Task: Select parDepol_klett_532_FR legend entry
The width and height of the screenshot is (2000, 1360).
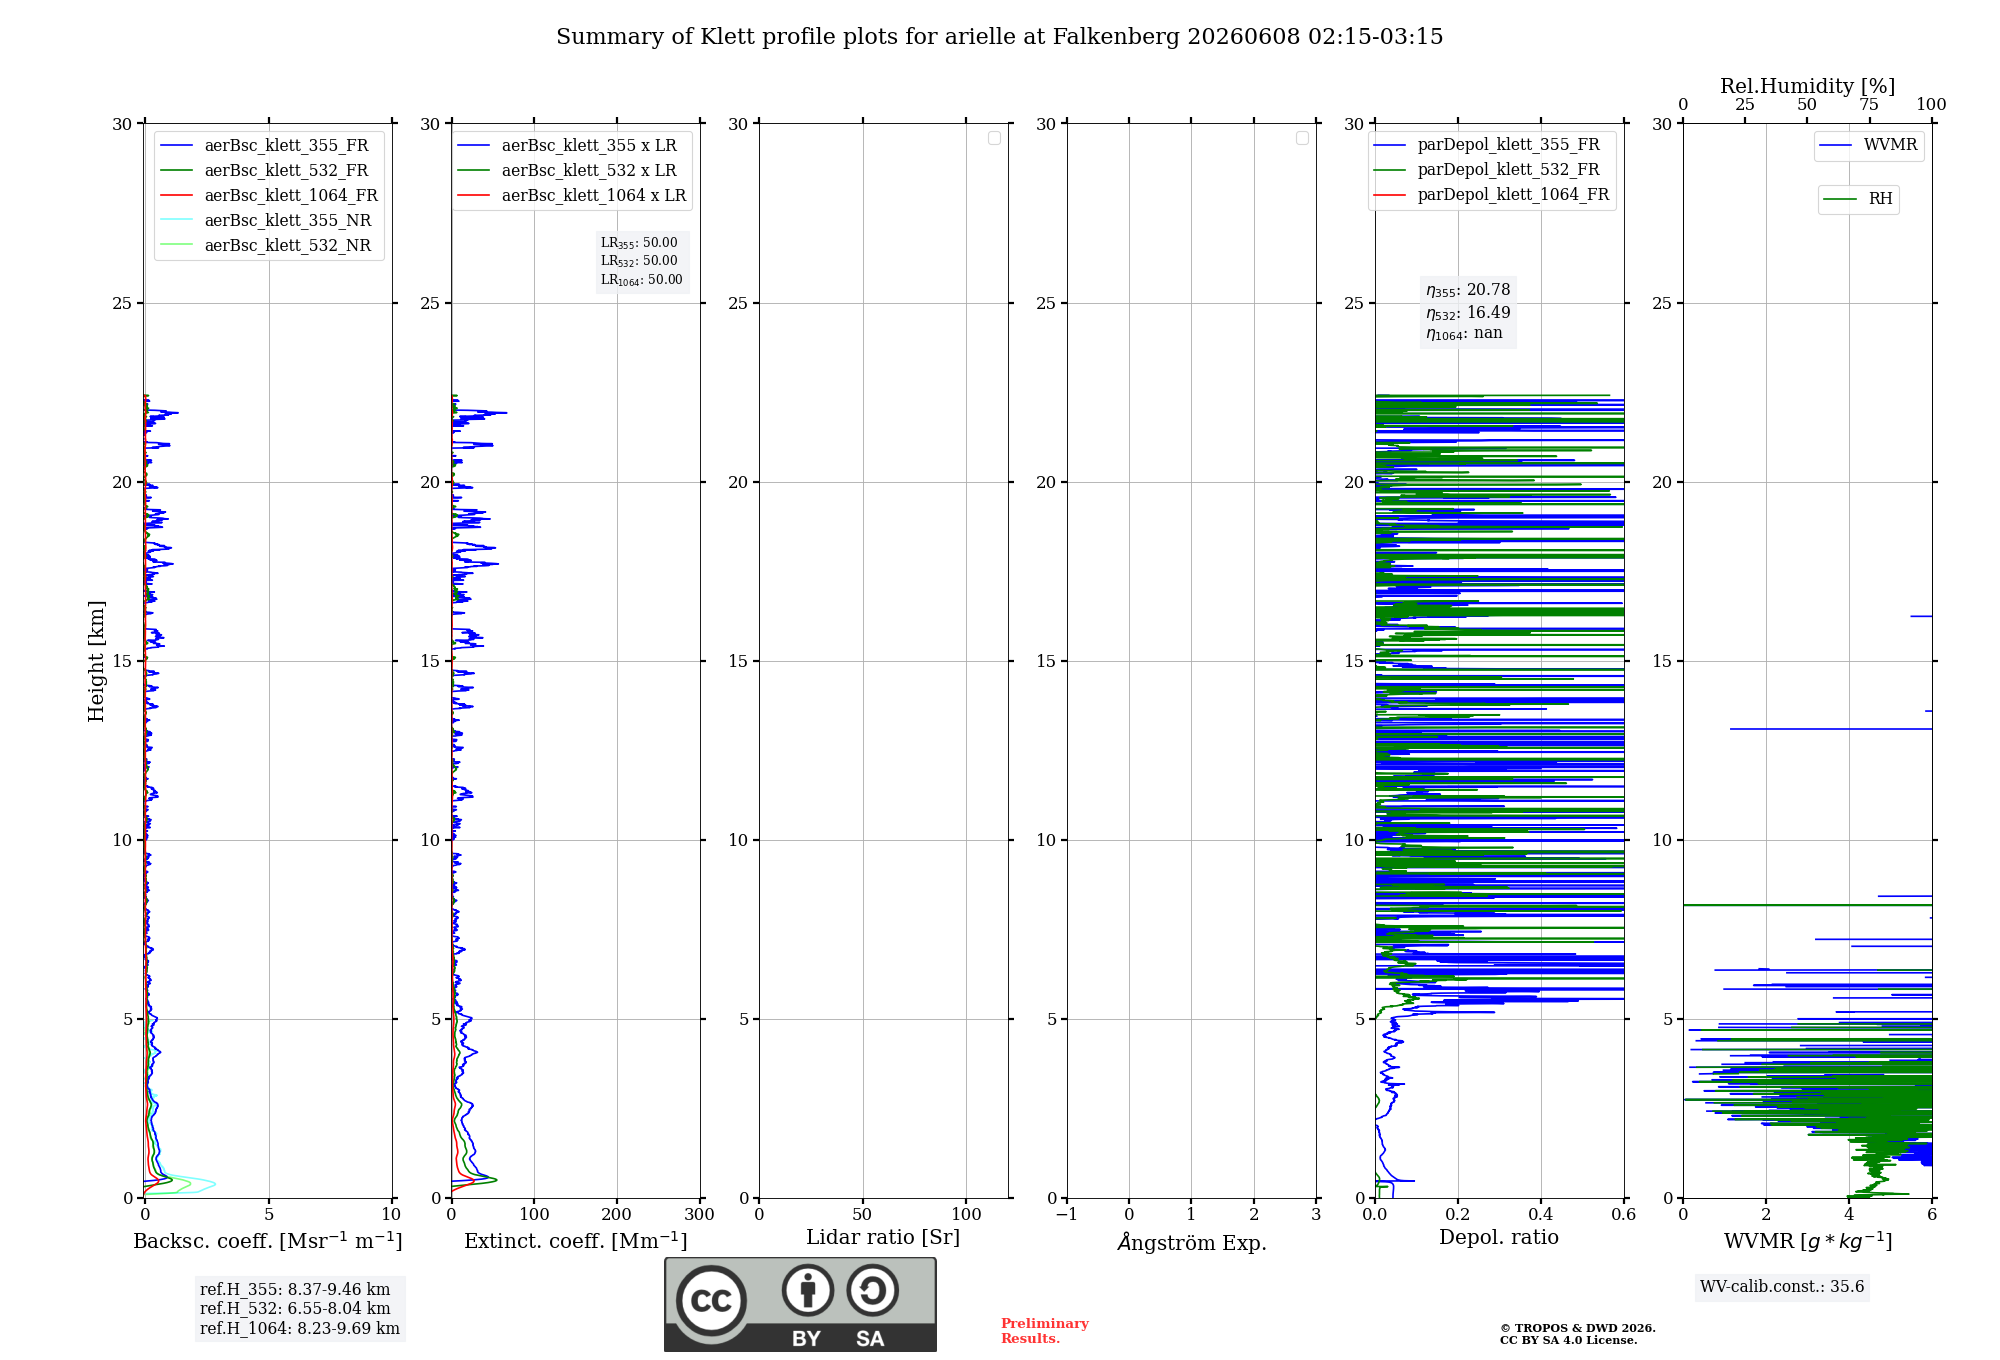Action: [x=1492, y=170]
